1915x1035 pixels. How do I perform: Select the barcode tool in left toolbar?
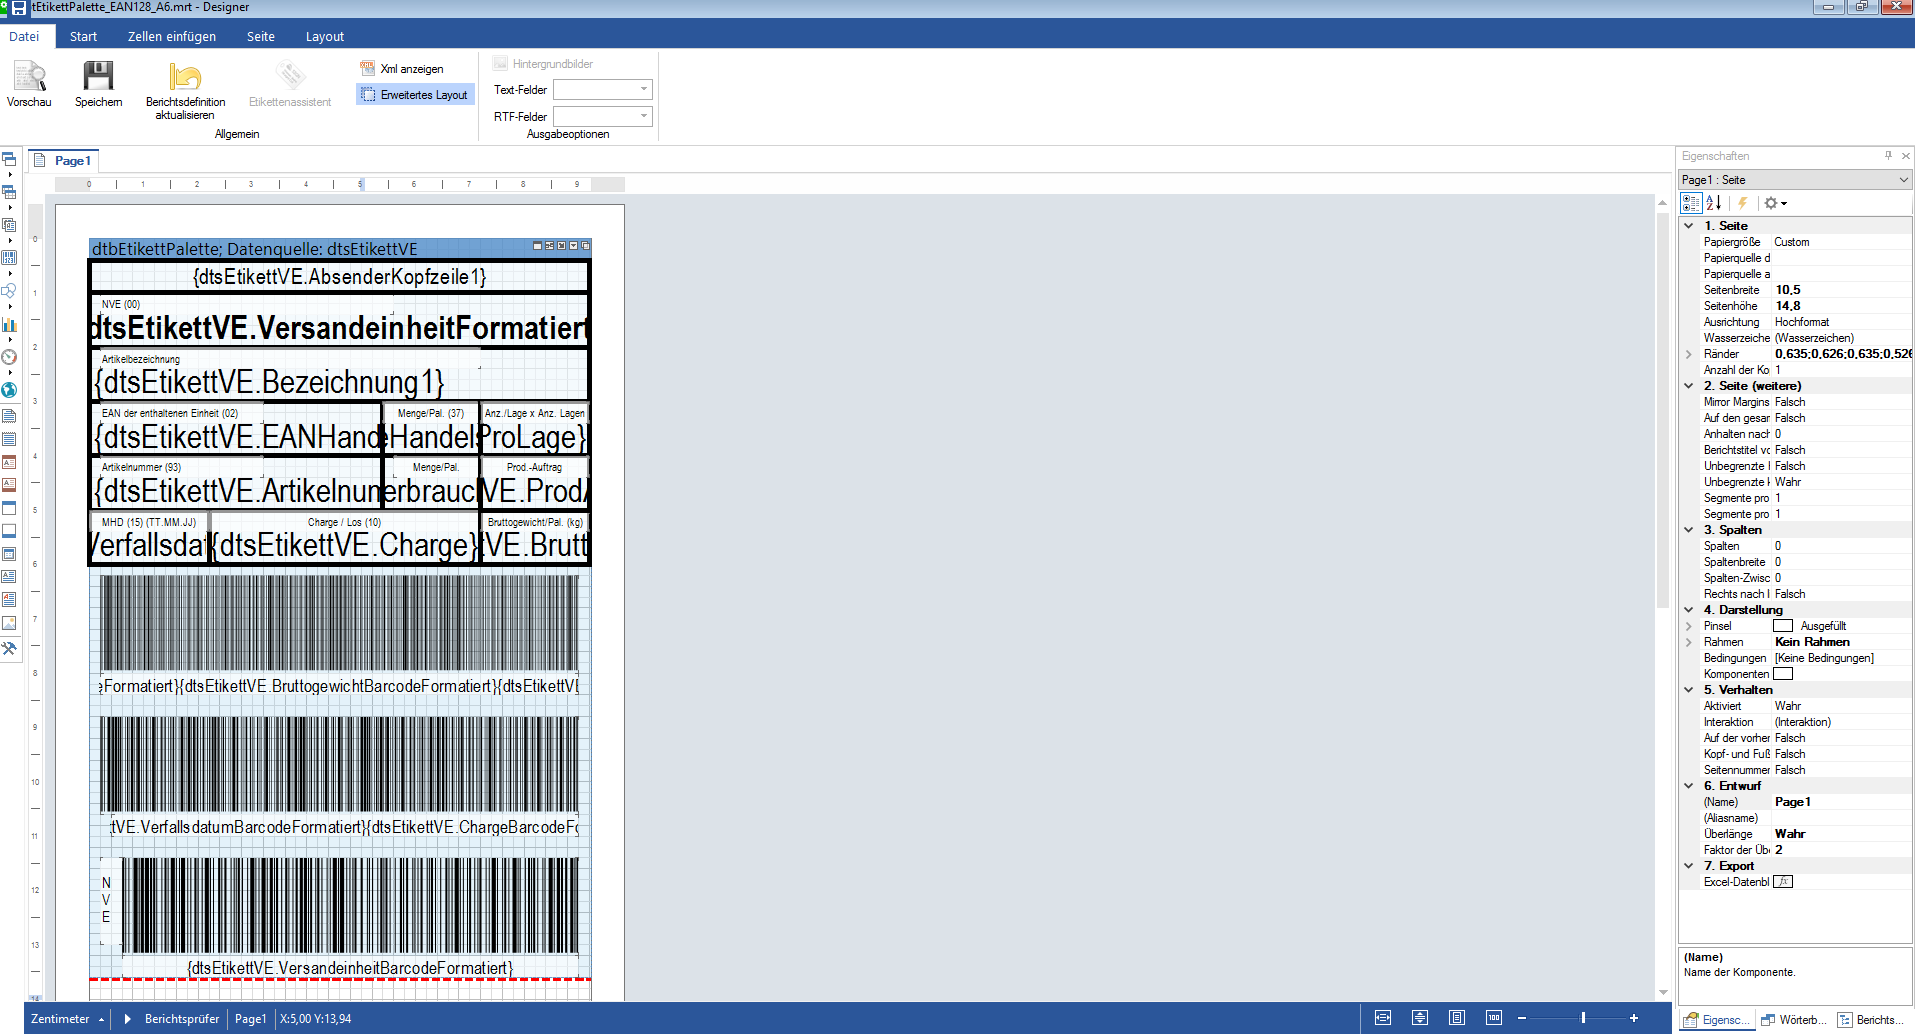click(9, 258)
